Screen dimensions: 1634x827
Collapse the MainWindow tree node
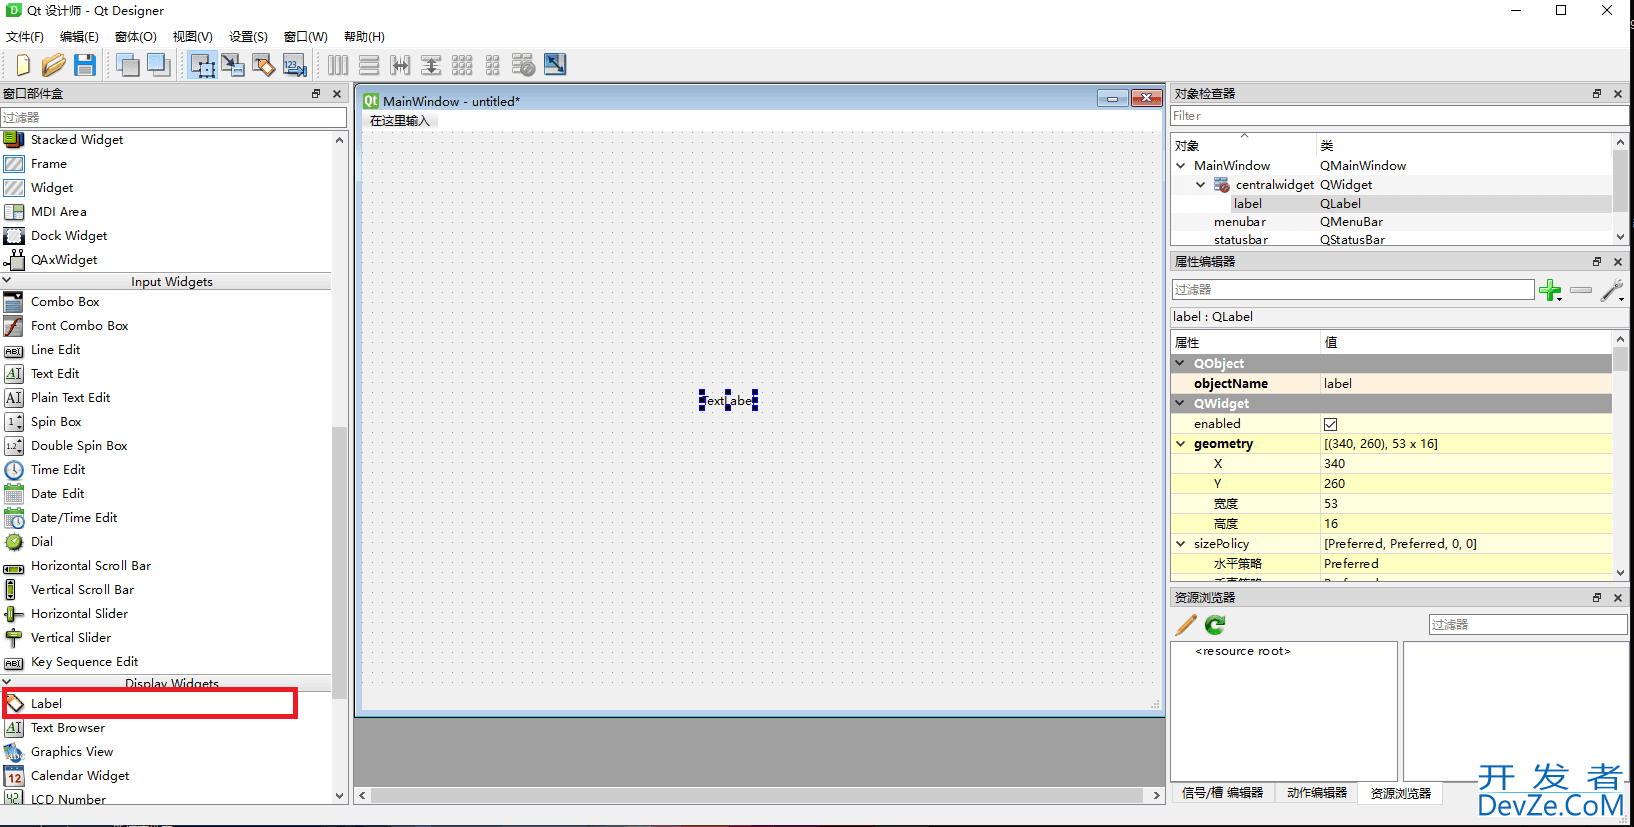[1181, 166]
